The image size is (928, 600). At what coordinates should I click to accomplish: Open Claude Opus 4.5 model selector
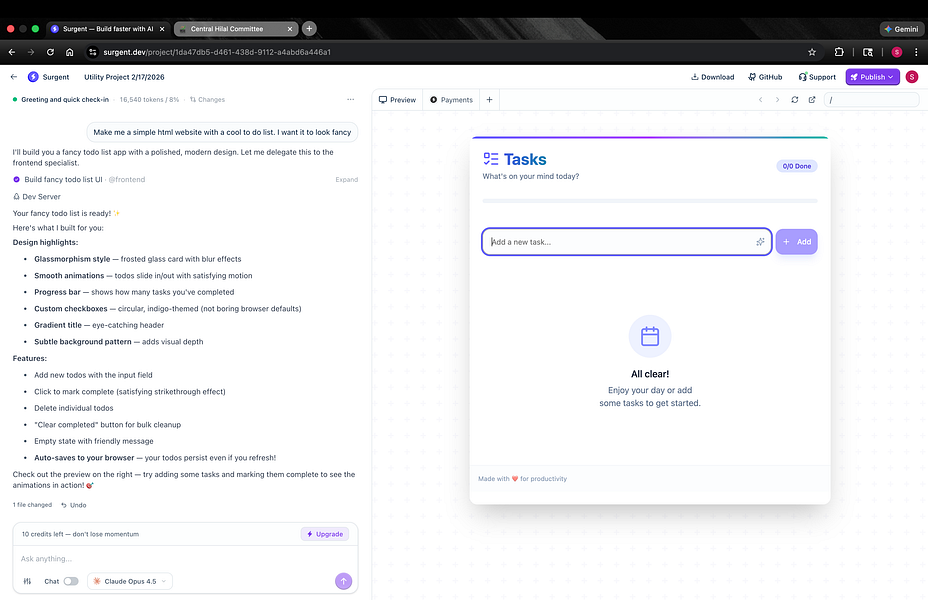coord(130,581)
